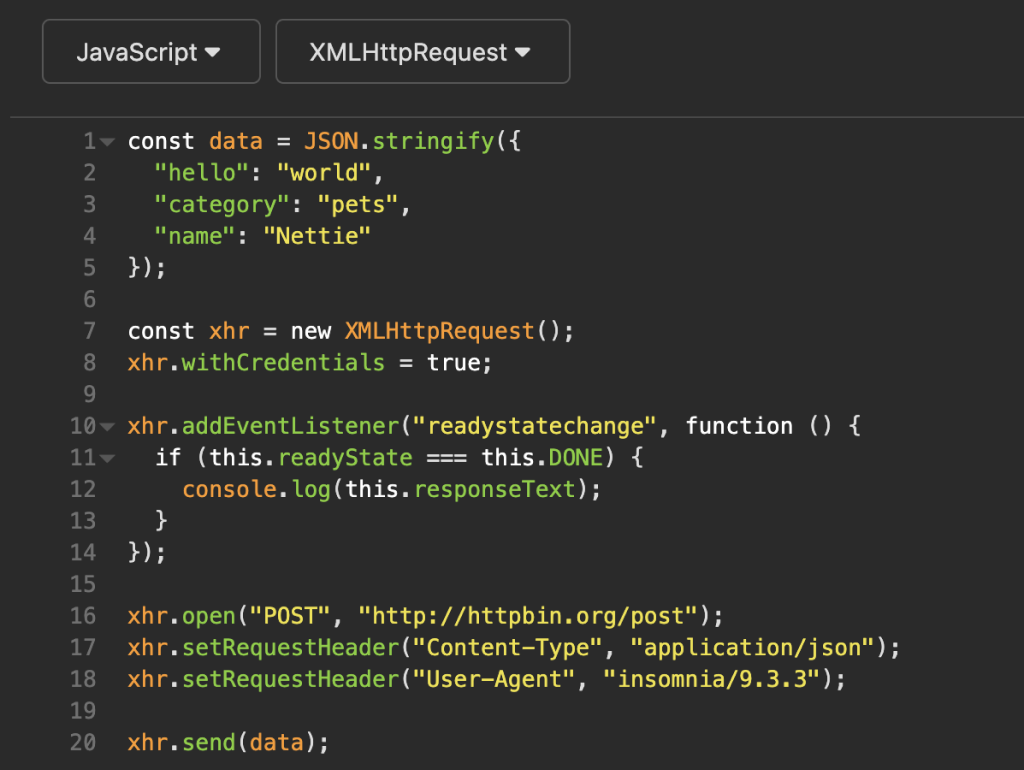Click the "http://httpbin.org/post" URL string
The width and height of the screenshot is (1024, 770).
click(528, 616)
